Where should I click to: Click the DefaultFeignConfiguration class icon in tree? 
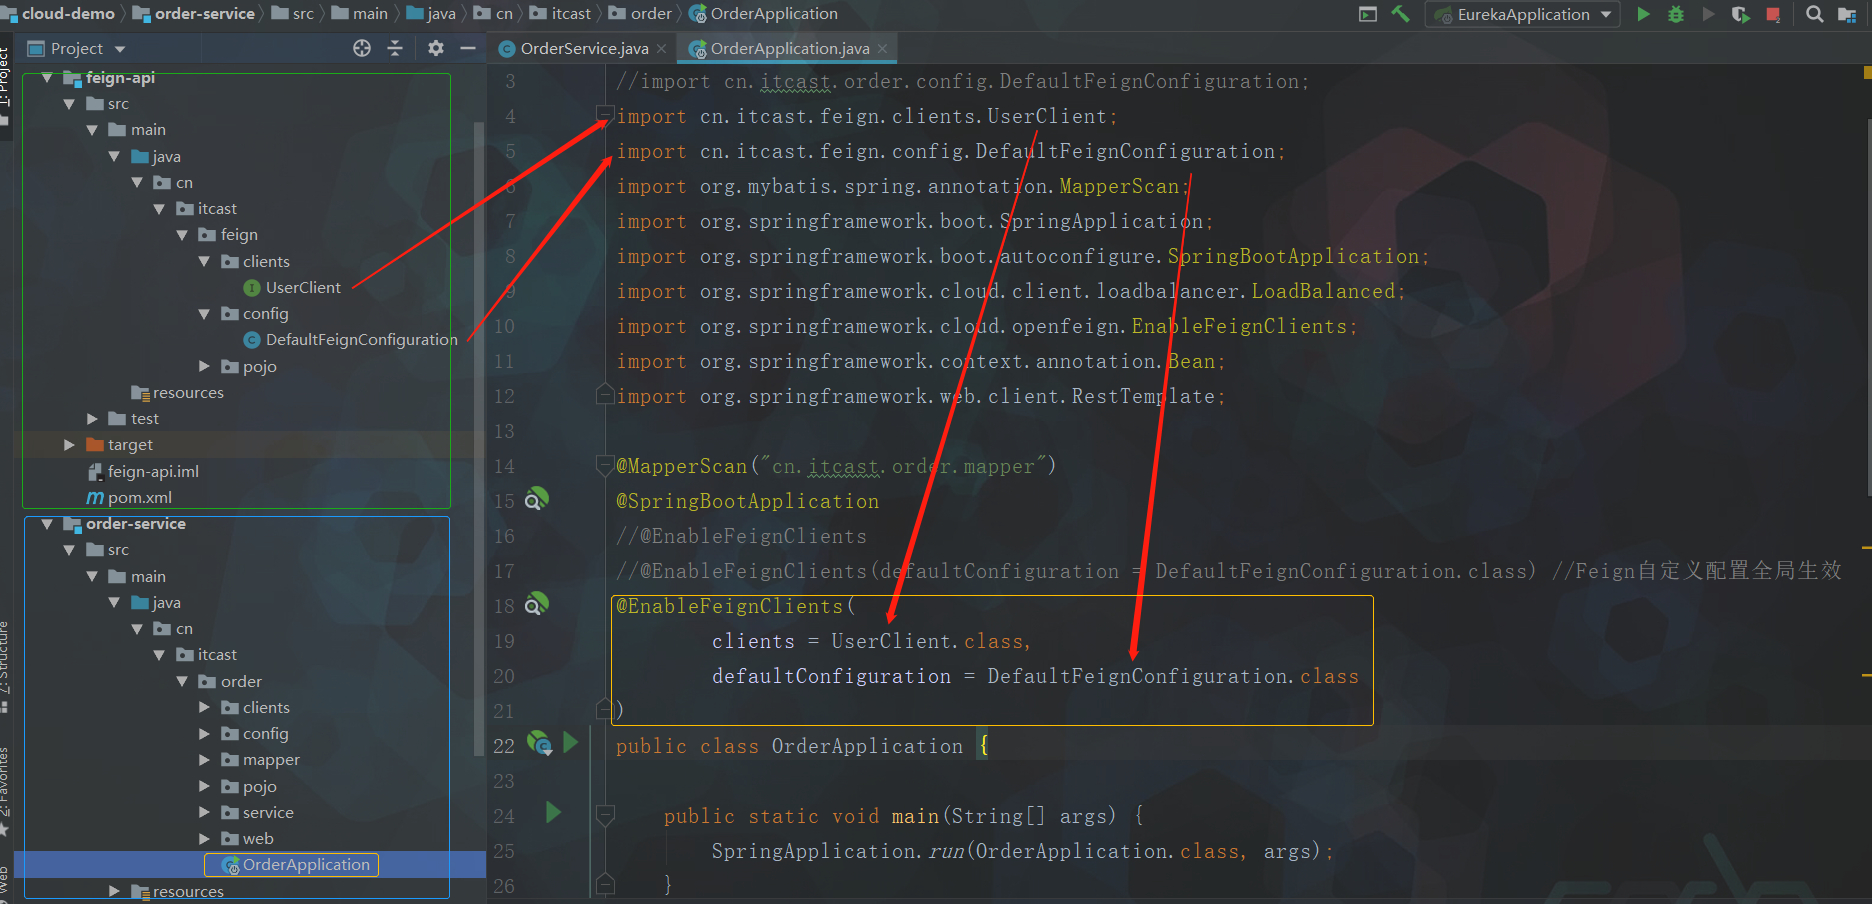tap(252, 340)
